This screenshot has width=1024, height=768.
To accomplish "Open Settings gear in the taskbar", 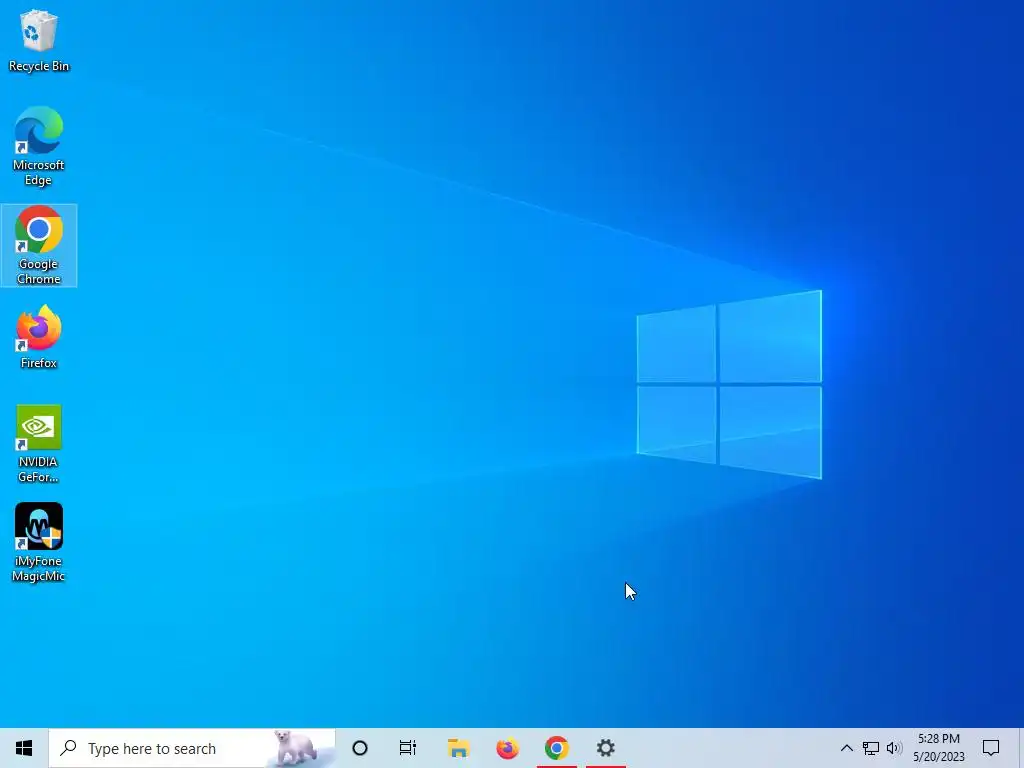I will (x=605, y=748).
